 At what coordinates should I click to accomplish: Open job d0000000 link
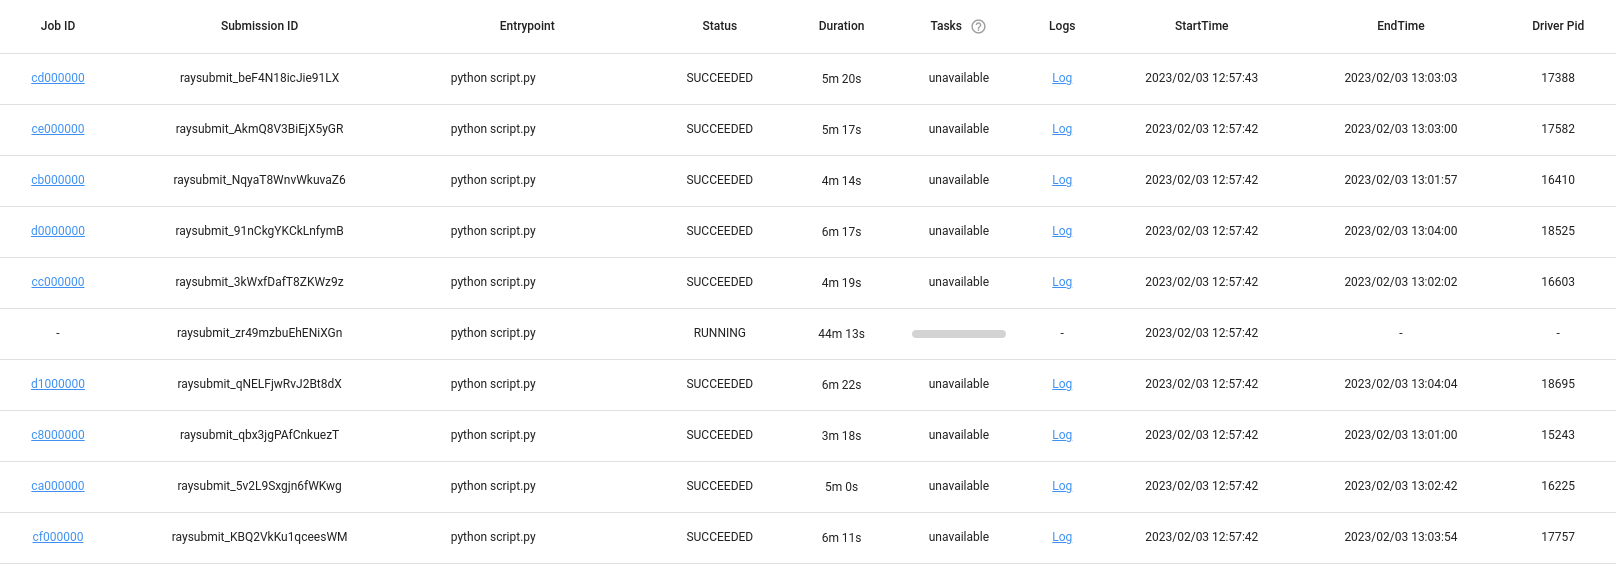tap(58, 231)
